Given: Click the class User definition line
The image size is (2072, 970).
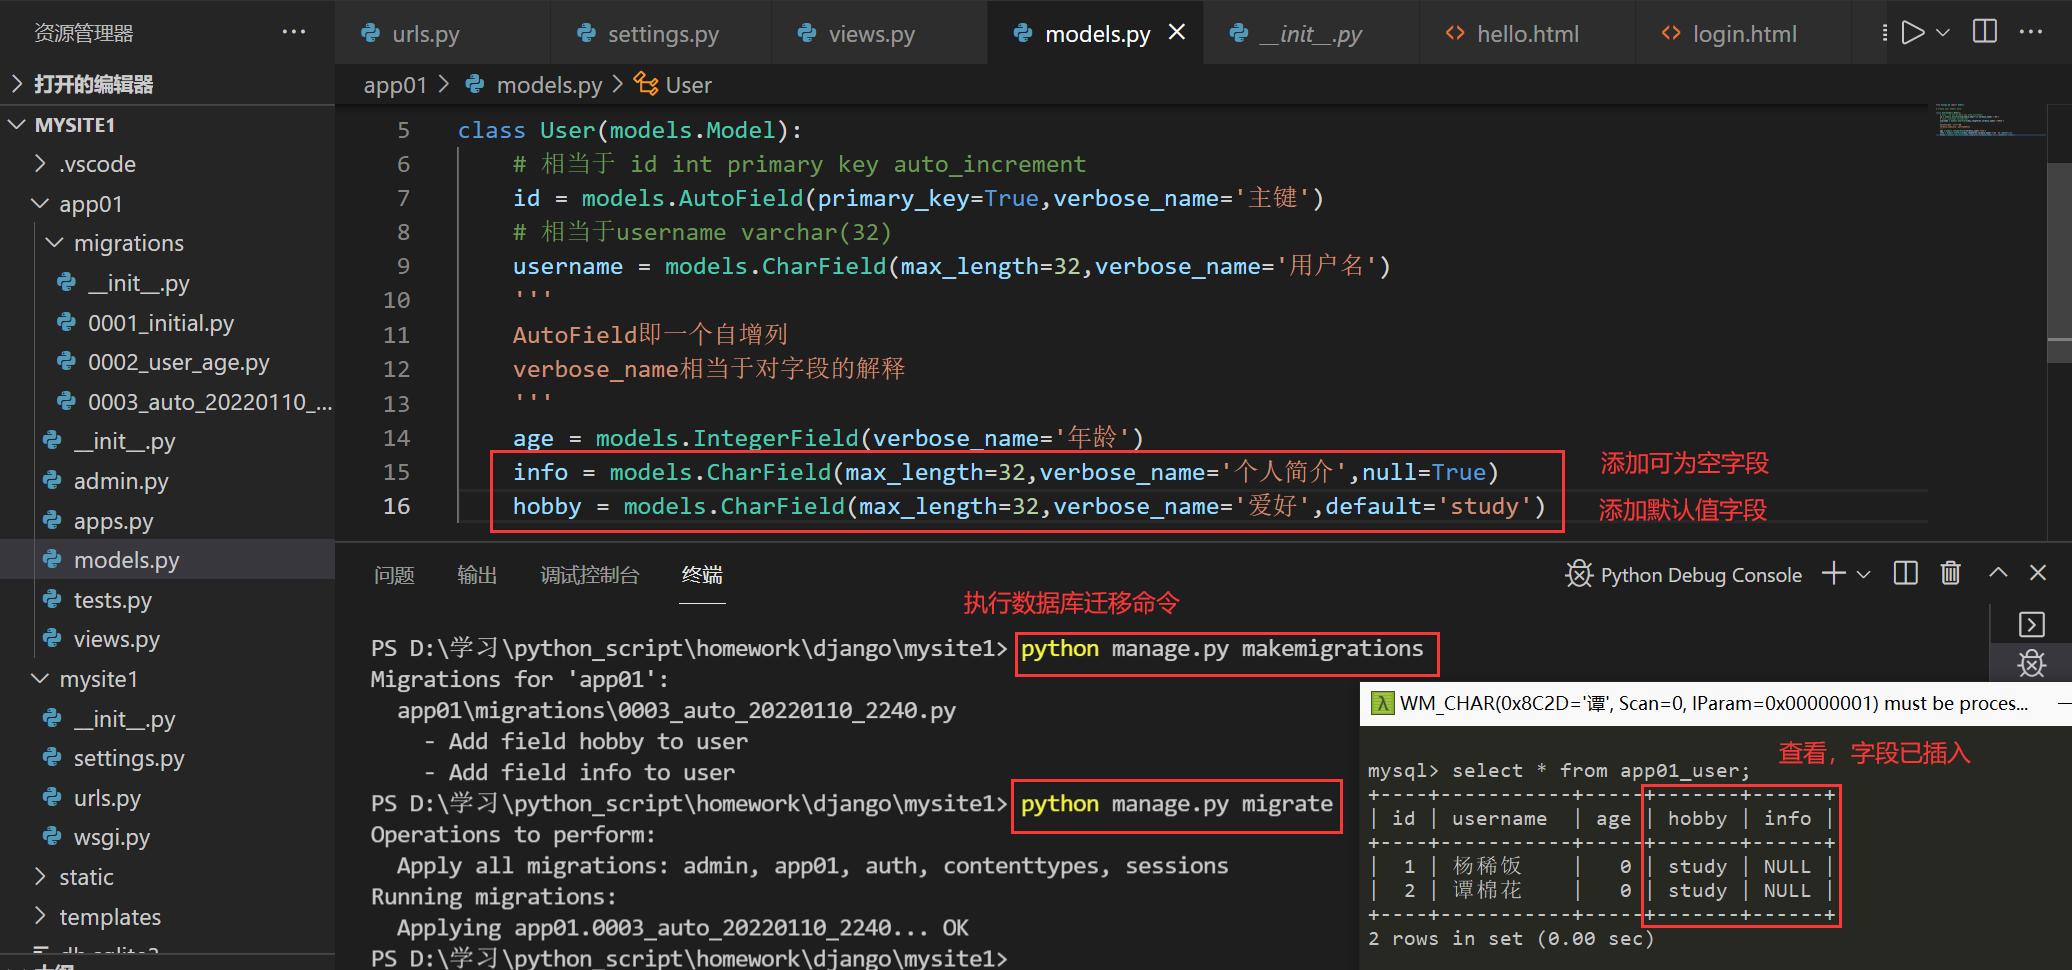Looking at the screenshot, I should coord(629,130).
